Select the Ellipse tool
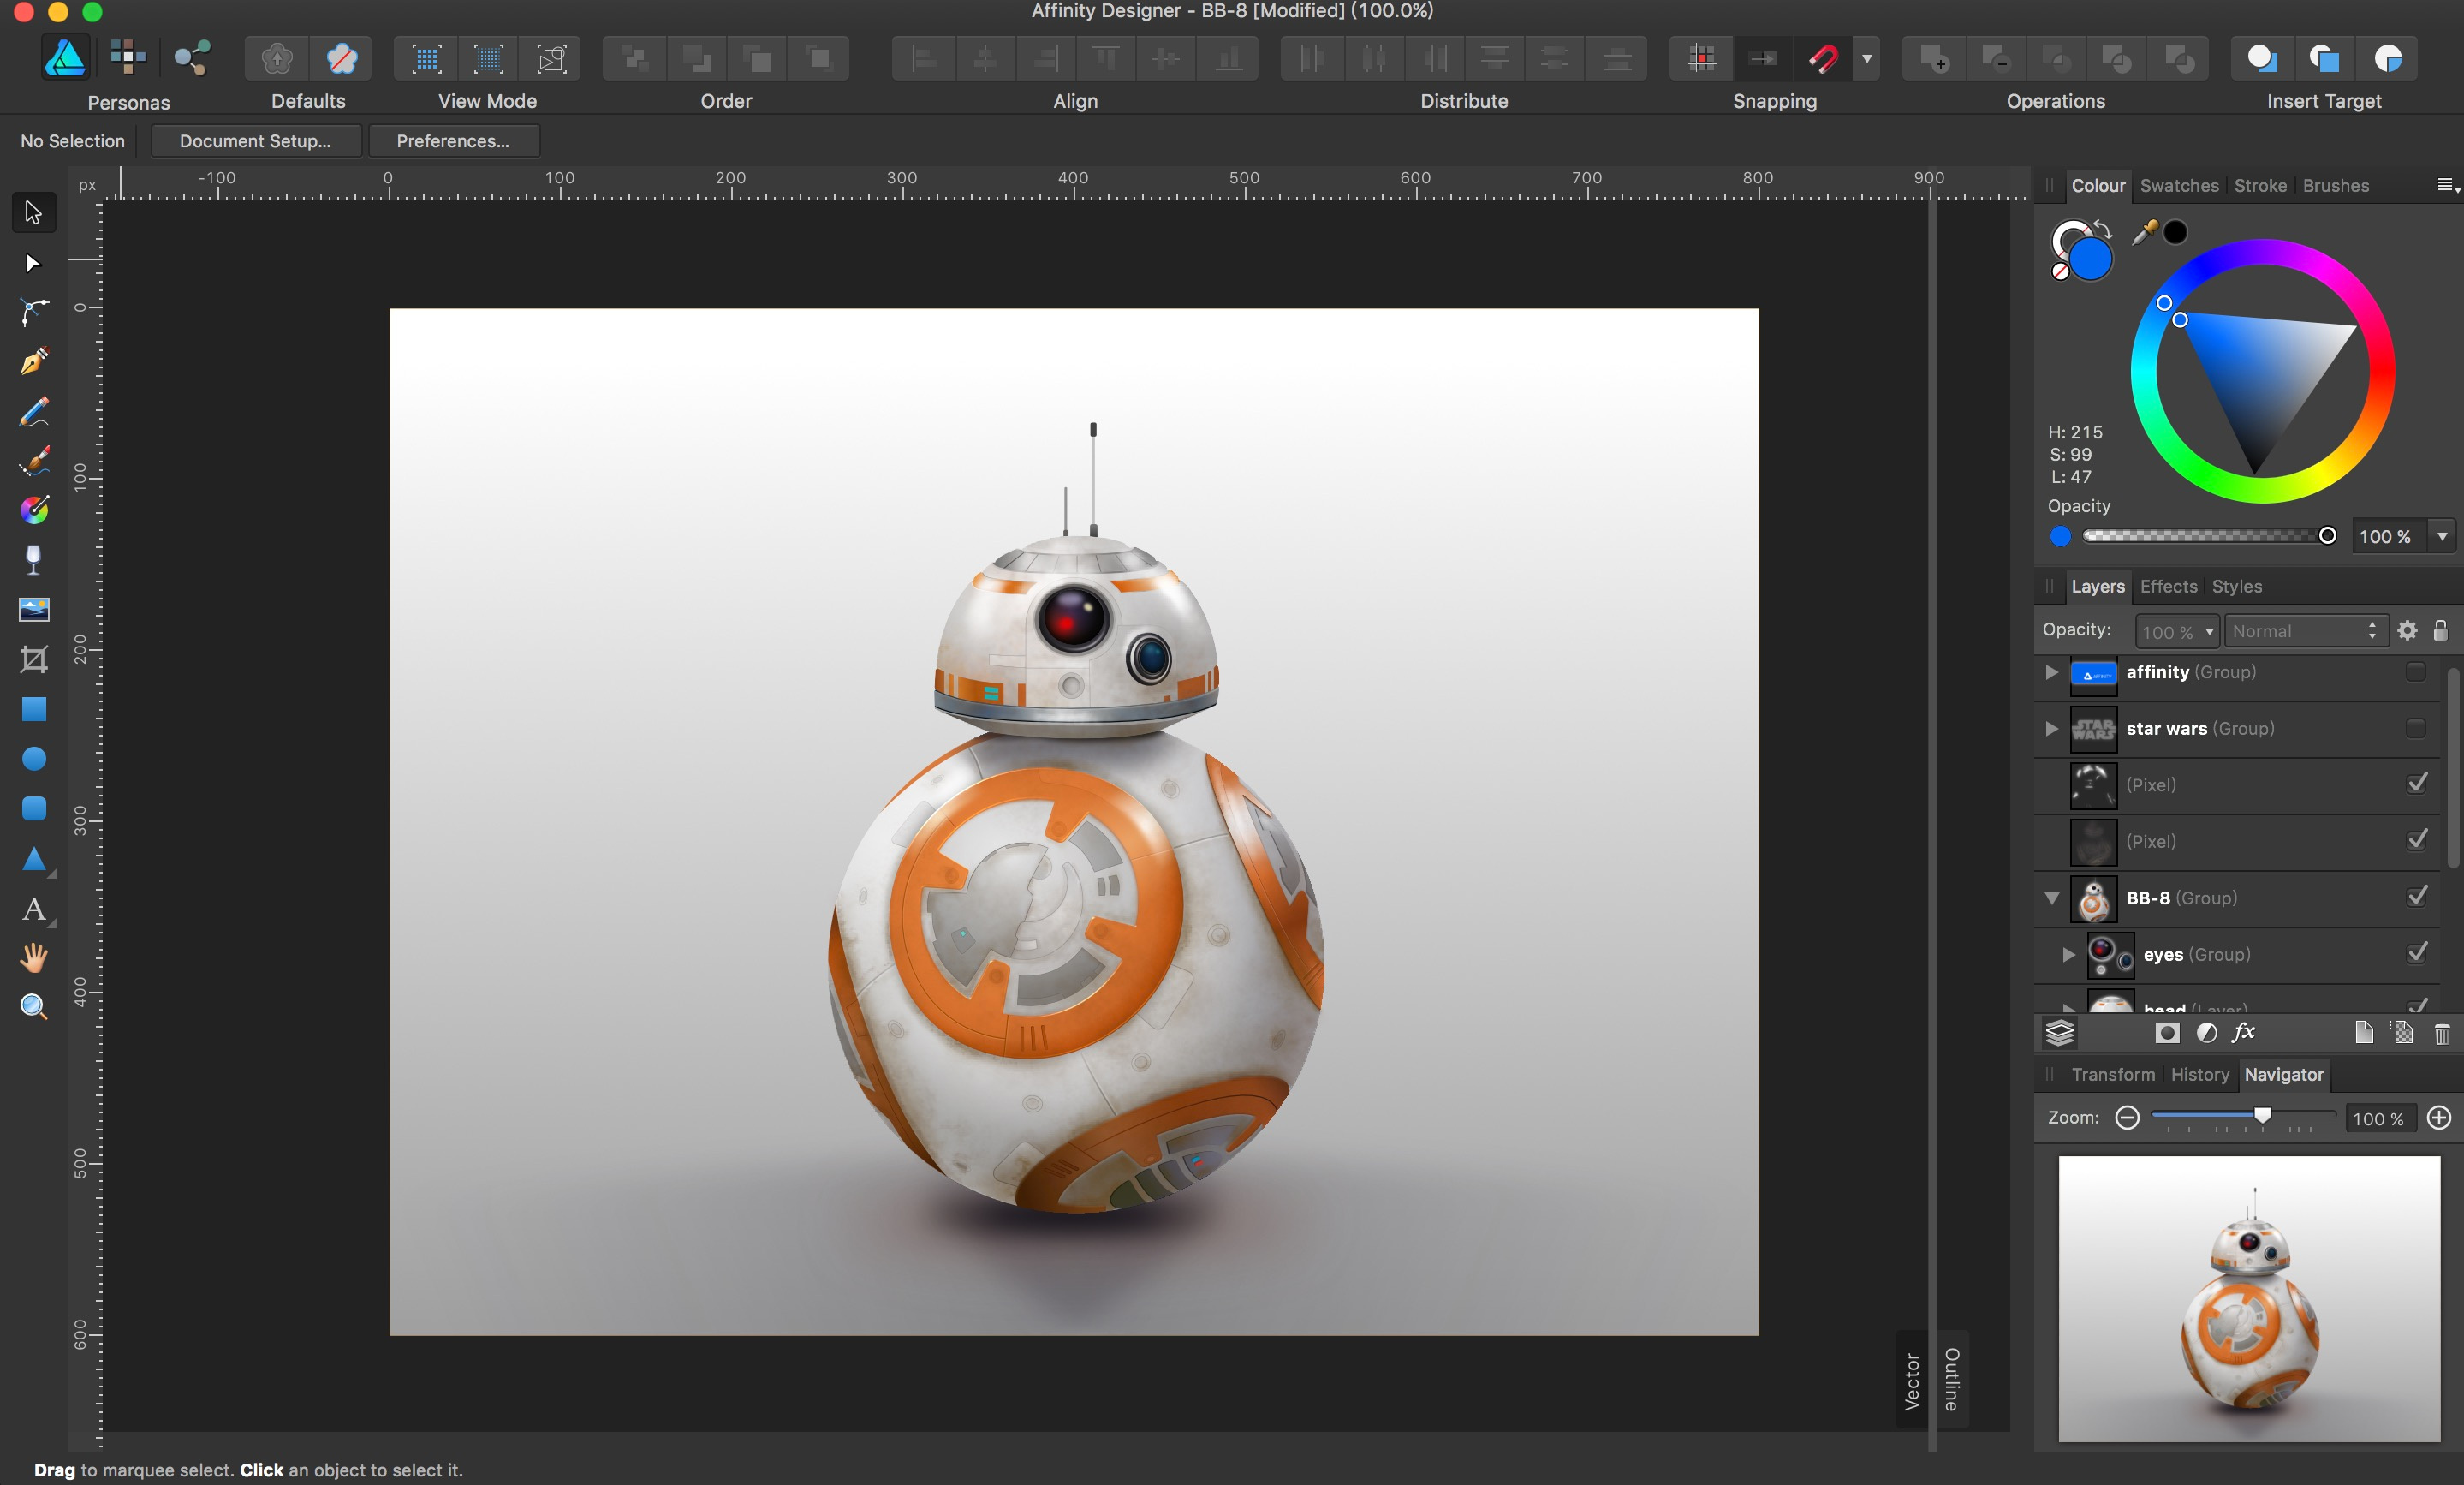Image resolution: width=2464 pixels, height=1485 pixels. click(33, 760)
